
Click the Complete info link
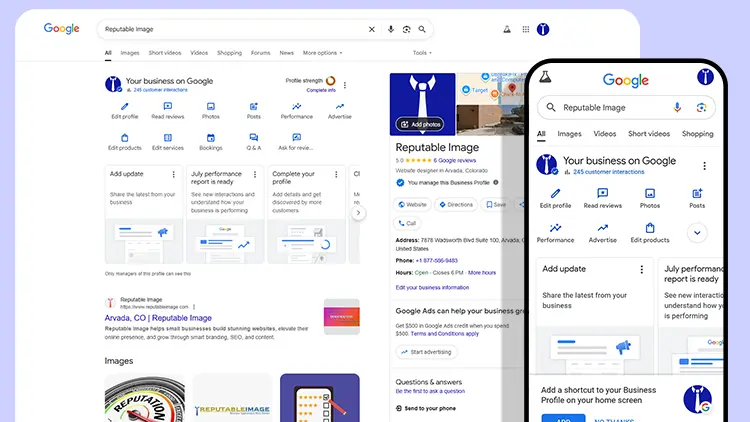click(x=321, y=90)
